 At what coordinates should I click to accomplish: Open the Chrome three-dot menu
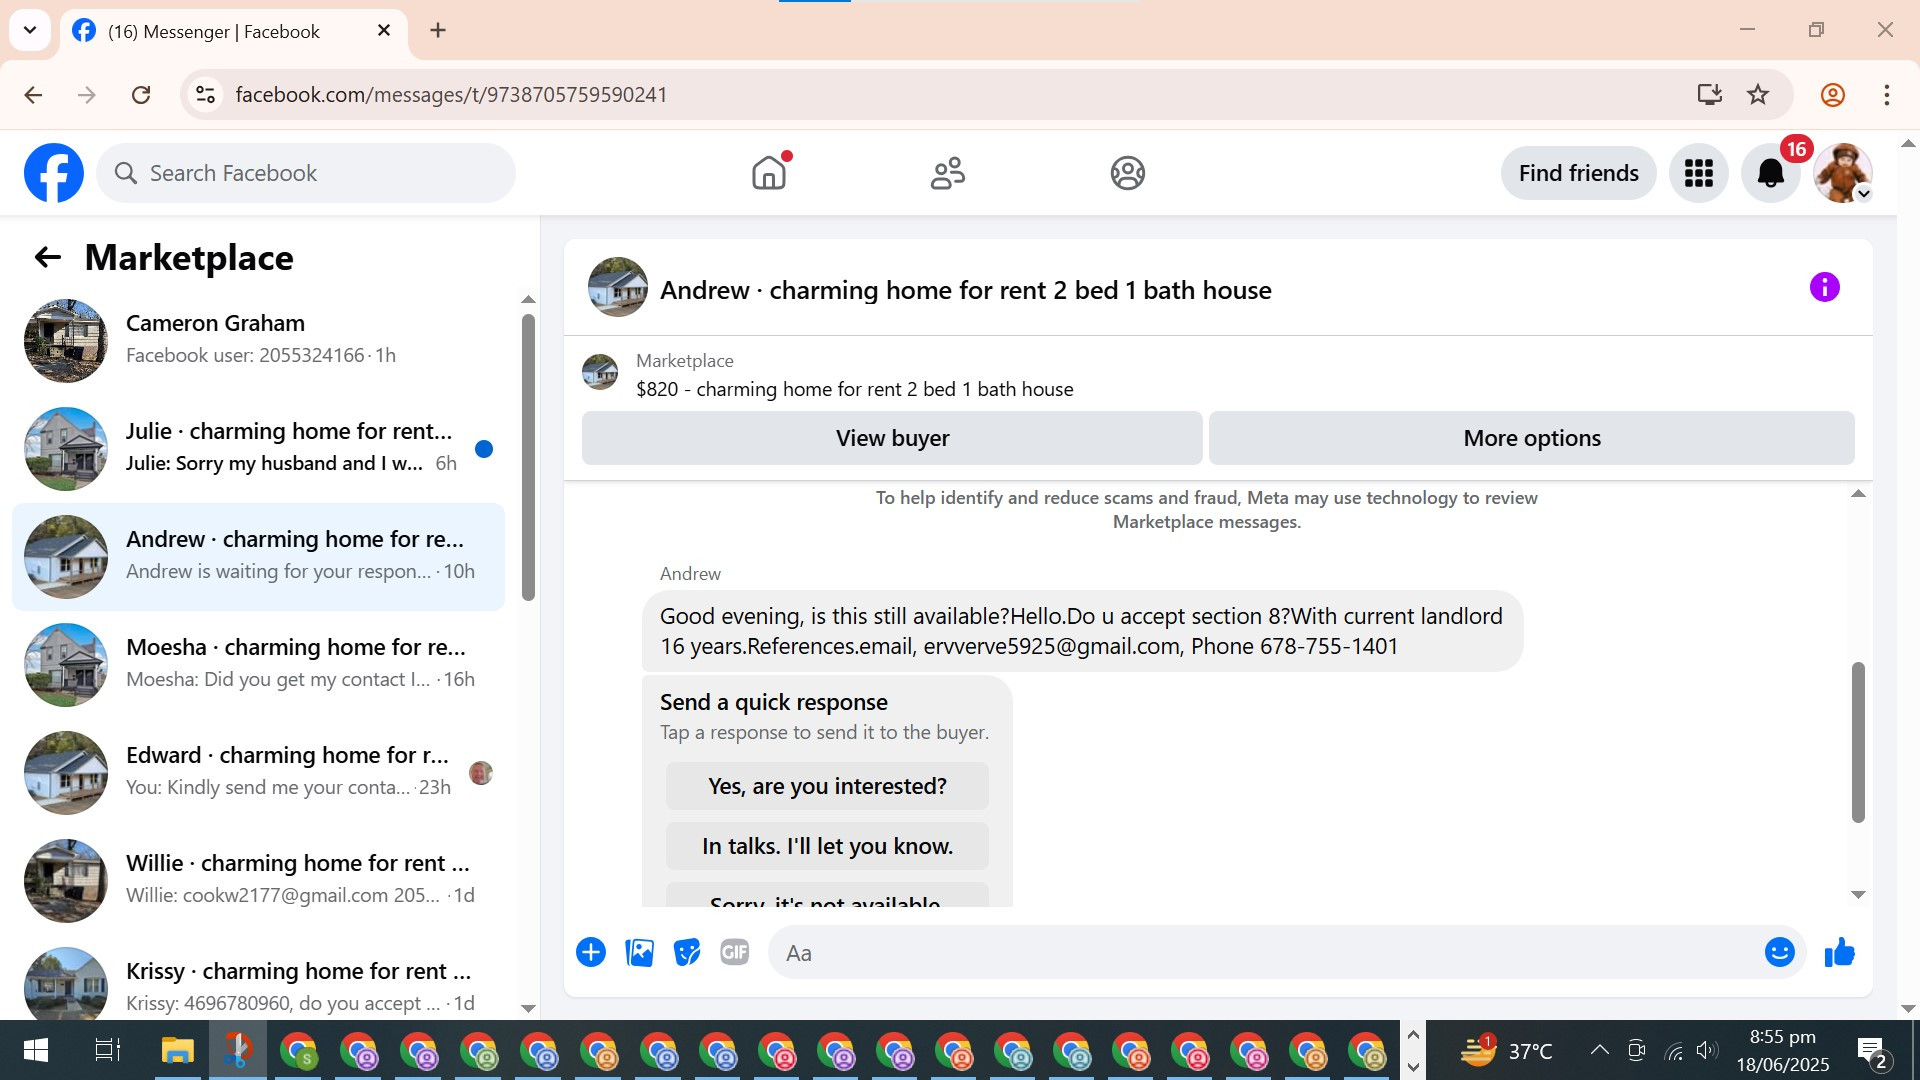click(1887, 95)
